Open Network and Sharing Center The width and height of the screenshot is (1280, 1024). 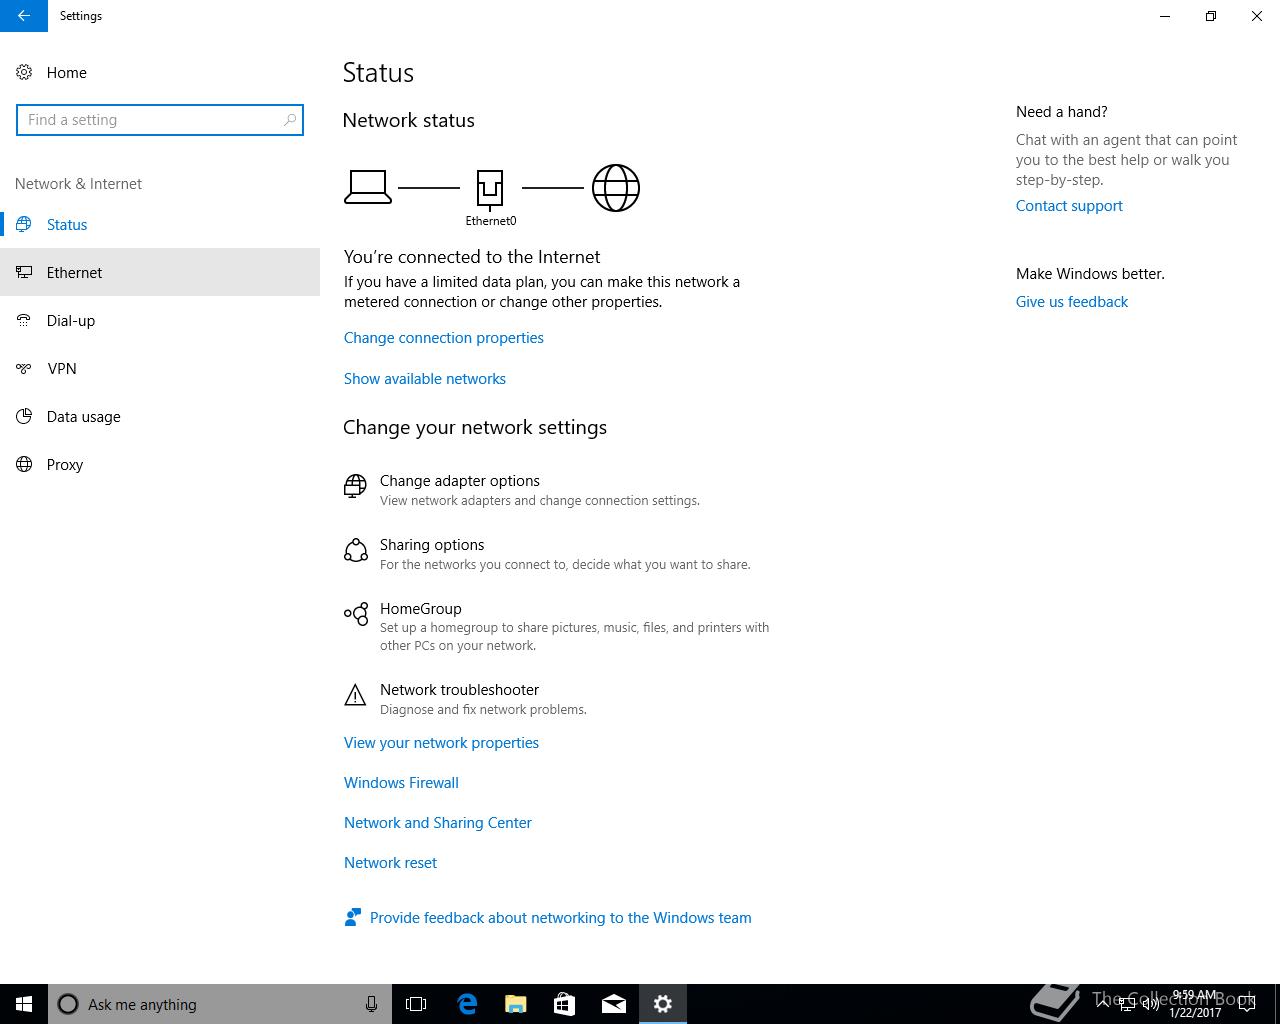tap(438, 823)
